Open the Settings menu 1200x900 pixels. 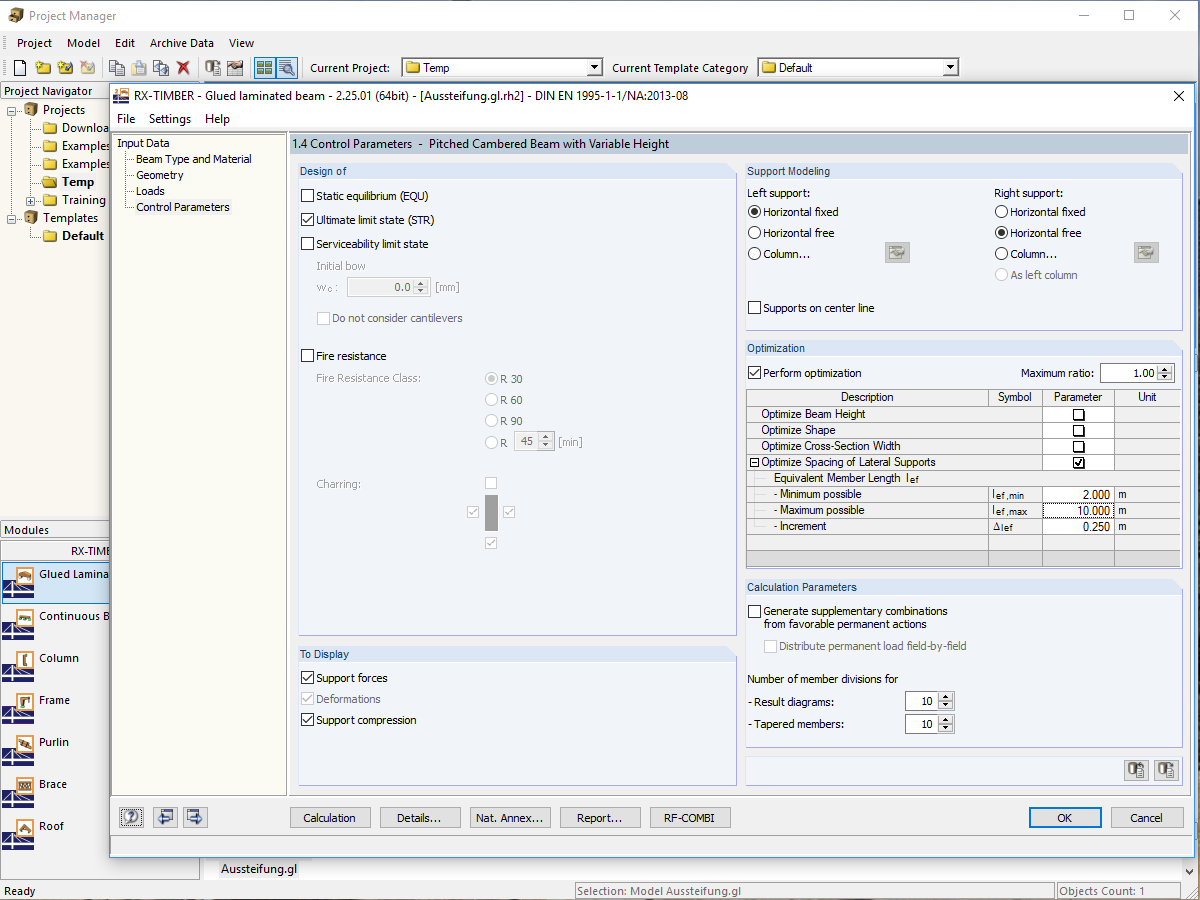[x=169, y=118]
